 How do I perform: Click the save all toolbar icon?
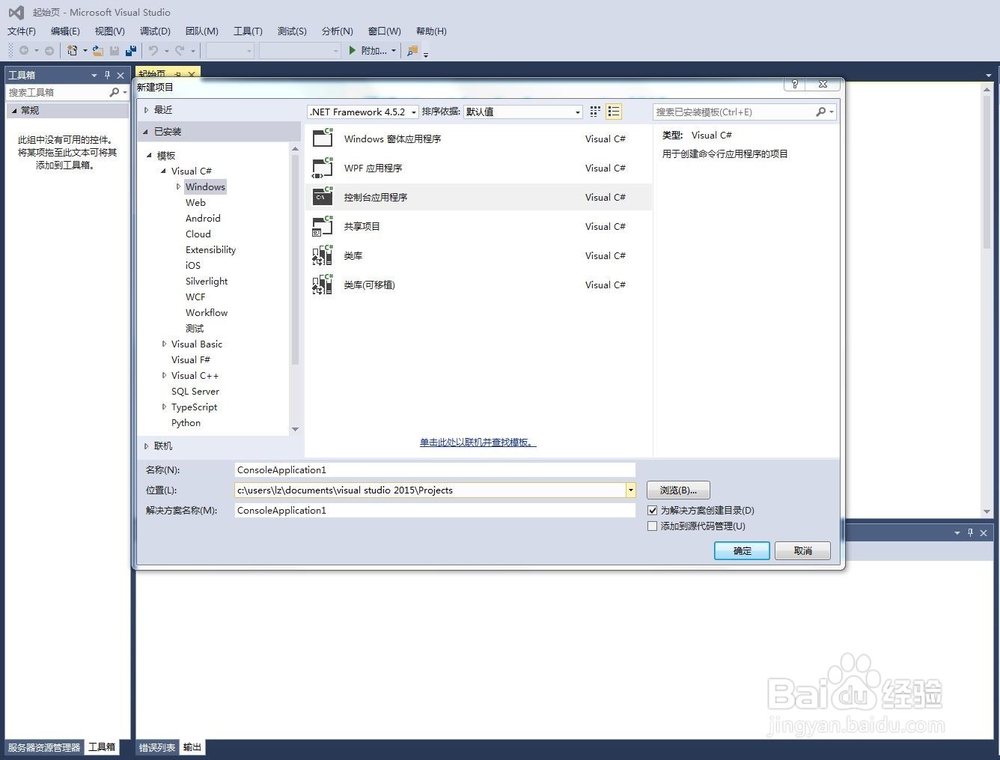click(131, 50)
